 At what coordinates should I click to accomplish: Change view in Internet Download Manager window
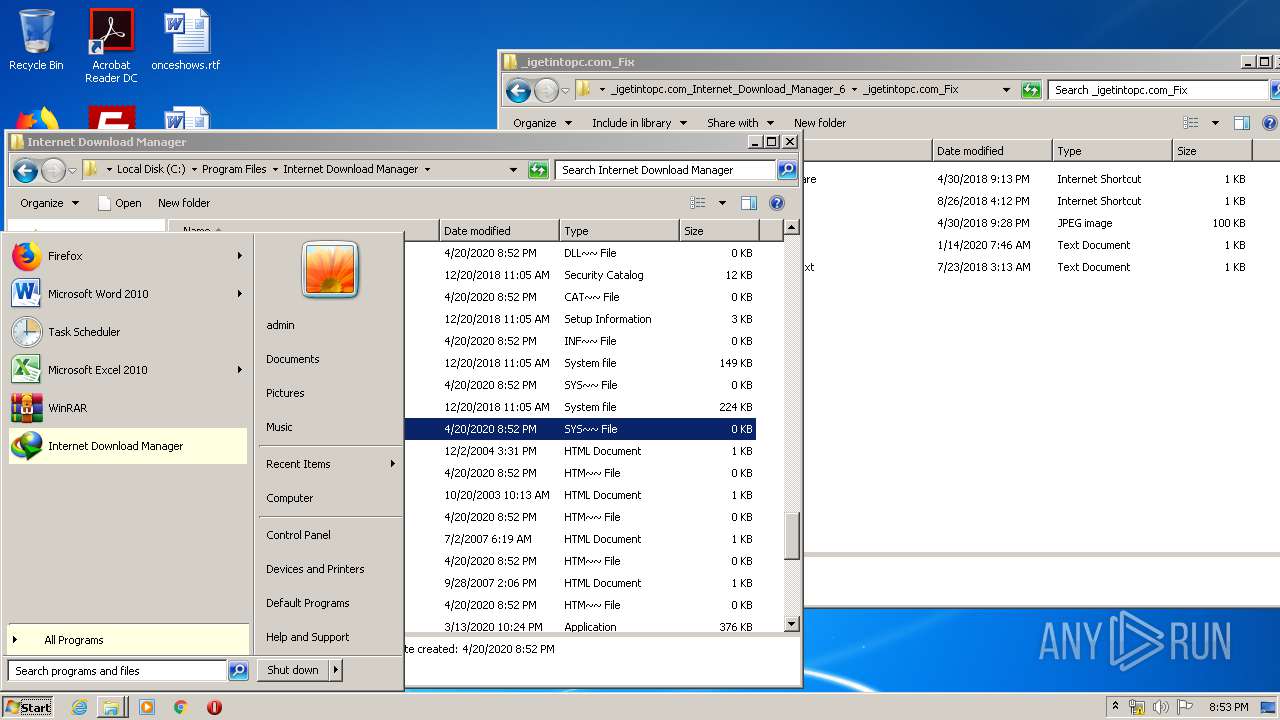(698, 203)
